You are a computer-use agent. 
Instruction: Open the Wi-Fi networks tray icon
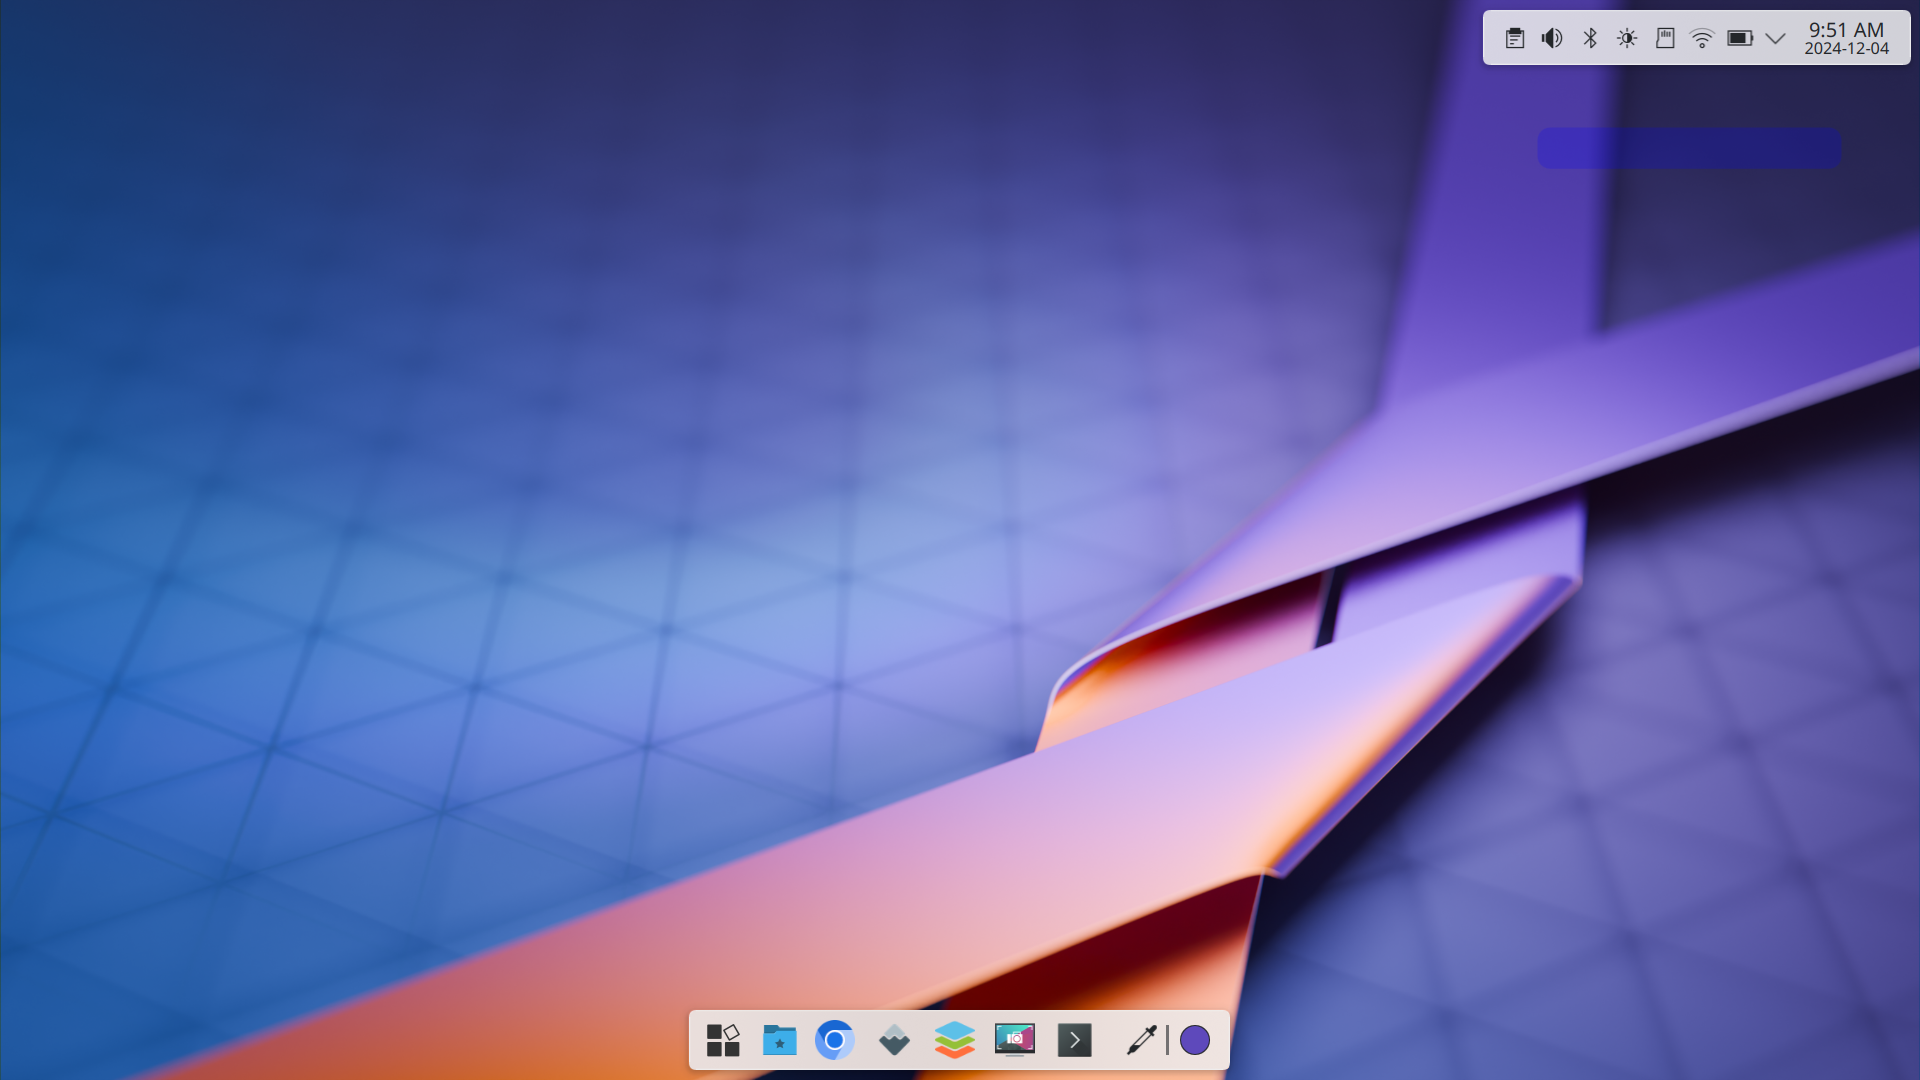click(1702, 38)
